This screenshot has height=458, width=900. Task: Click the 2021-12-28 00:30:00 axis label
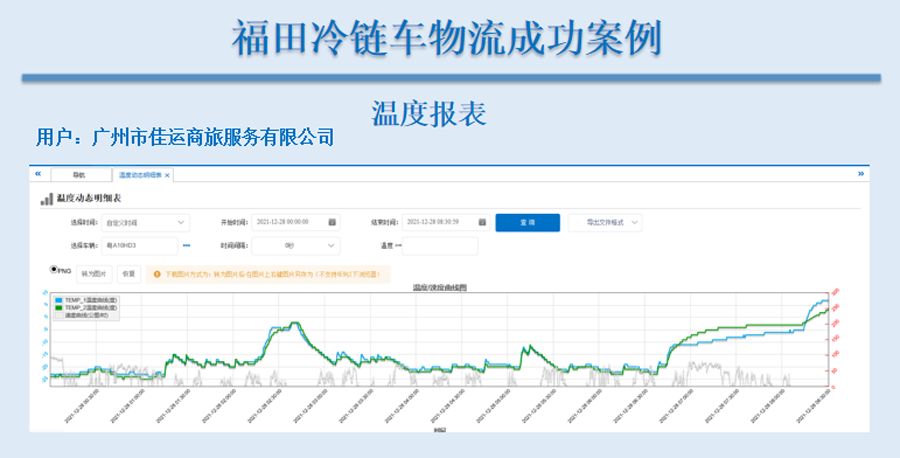pyautogui.click(x=80, y=406)
